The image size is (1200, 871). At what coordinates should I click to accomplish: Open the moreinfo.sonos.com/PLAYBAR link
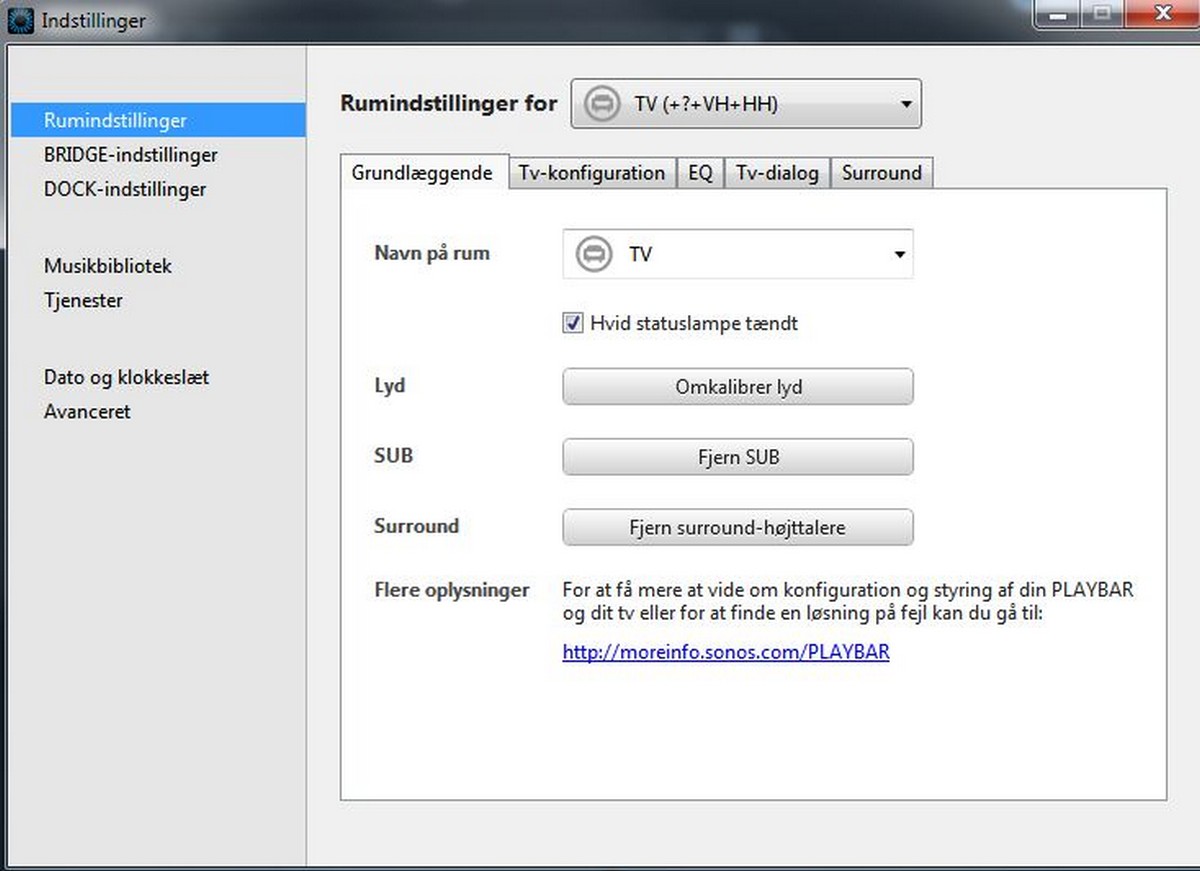click(726, 652)
